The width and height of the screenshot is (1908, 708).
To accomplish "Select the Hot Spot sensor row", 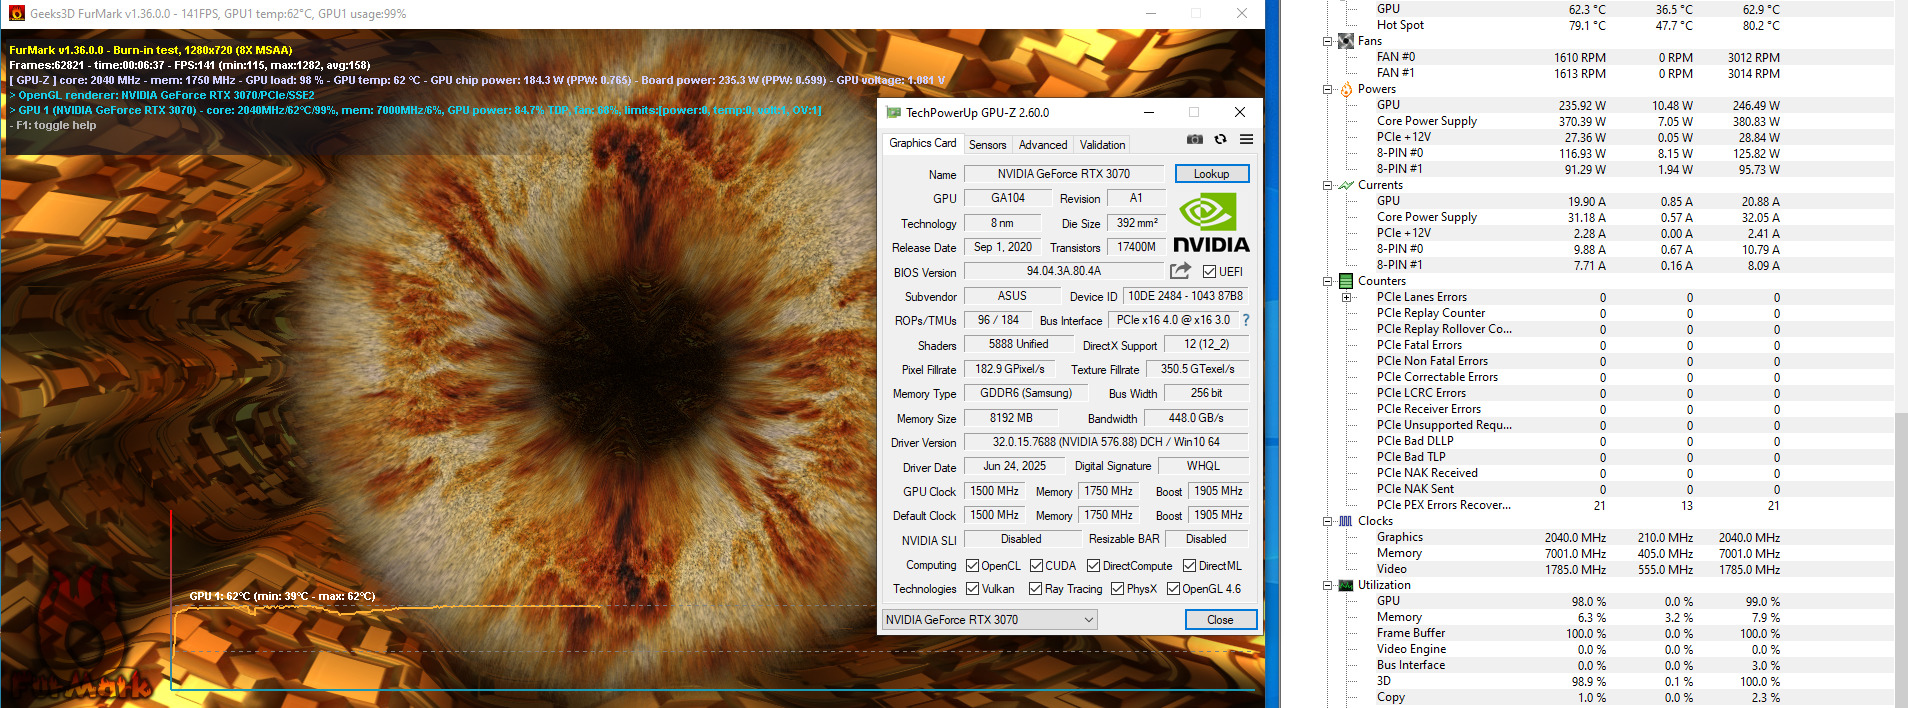I will (x=1608, y=25).
